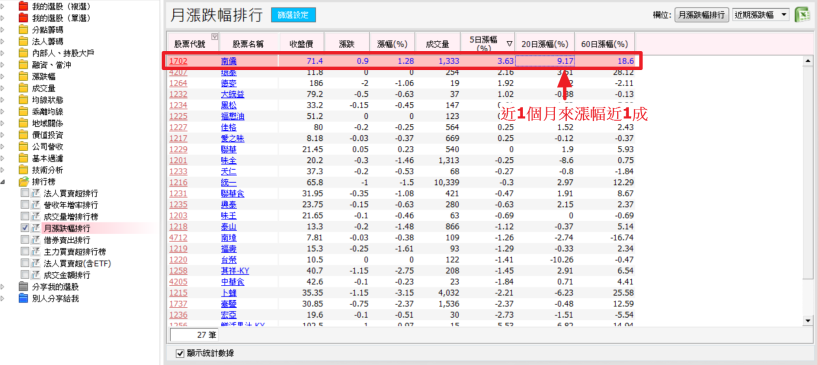Open stock code 1264 link
820x365 pixels.
pos(178,83)
